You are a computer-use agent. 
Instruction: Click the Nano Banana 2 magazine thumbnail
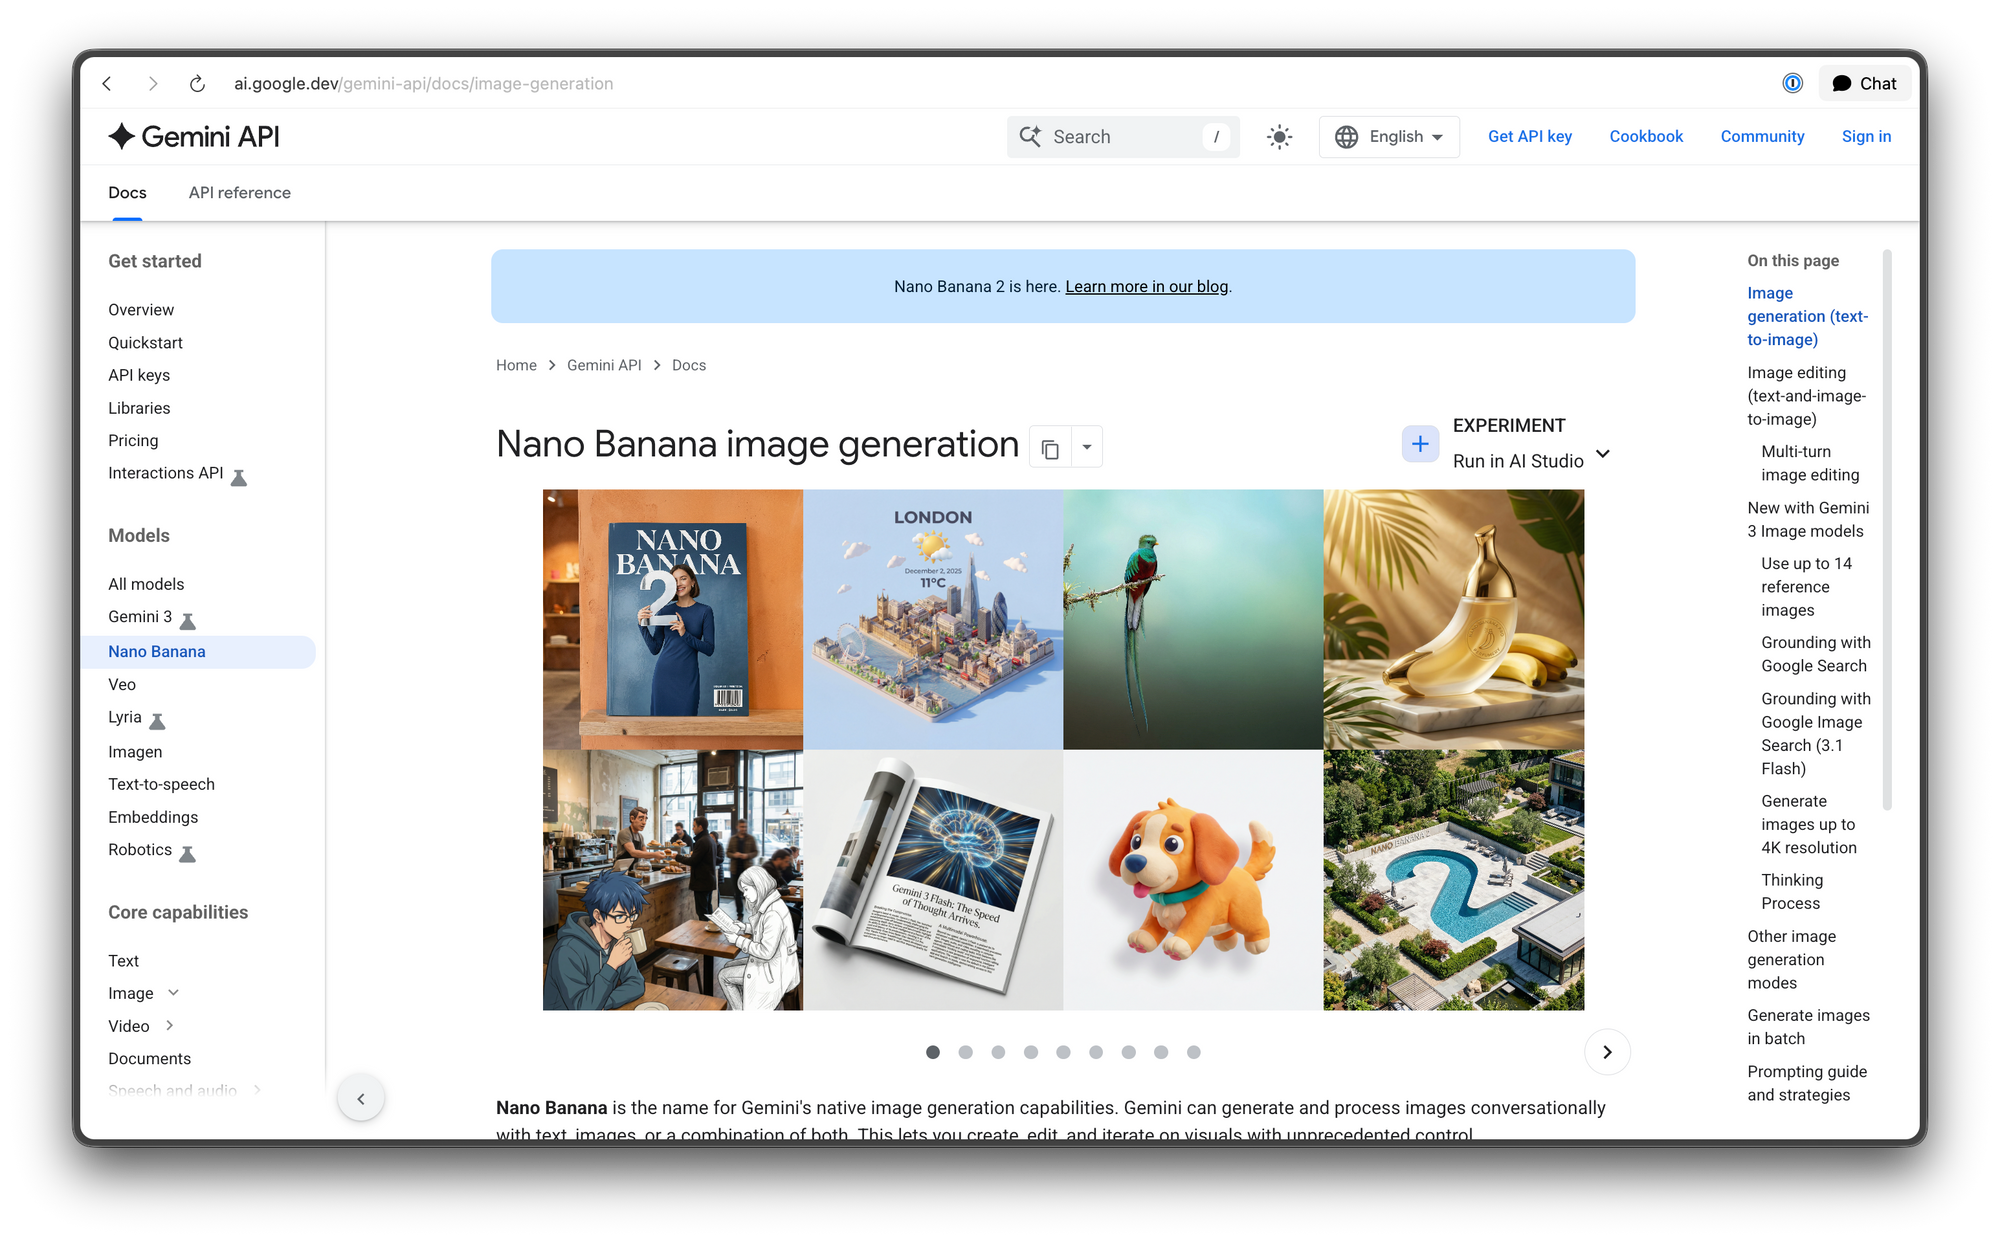point(673,619)
